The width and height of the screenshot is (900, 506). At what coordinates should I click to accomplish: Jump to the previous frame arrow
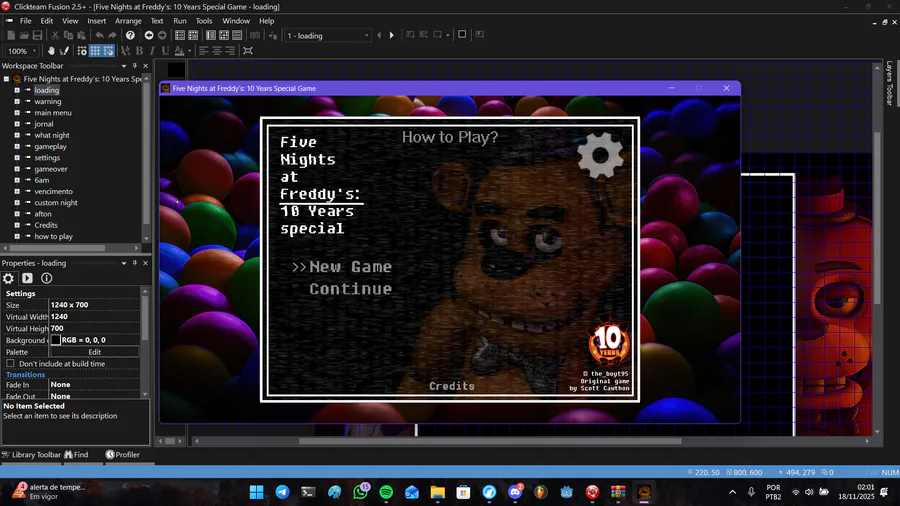379,36
